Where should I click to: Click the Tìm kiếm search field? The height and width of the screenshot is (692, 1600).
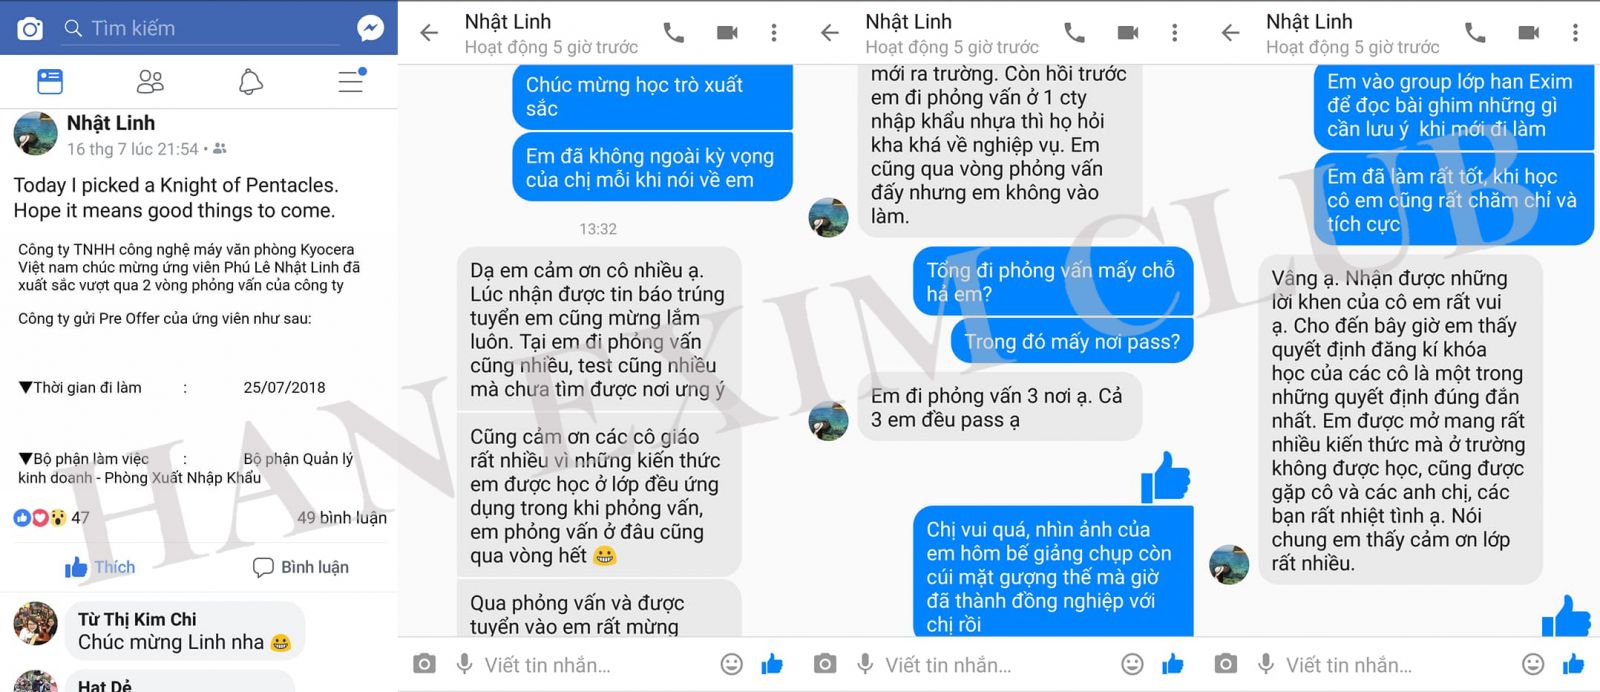(200, 29)
